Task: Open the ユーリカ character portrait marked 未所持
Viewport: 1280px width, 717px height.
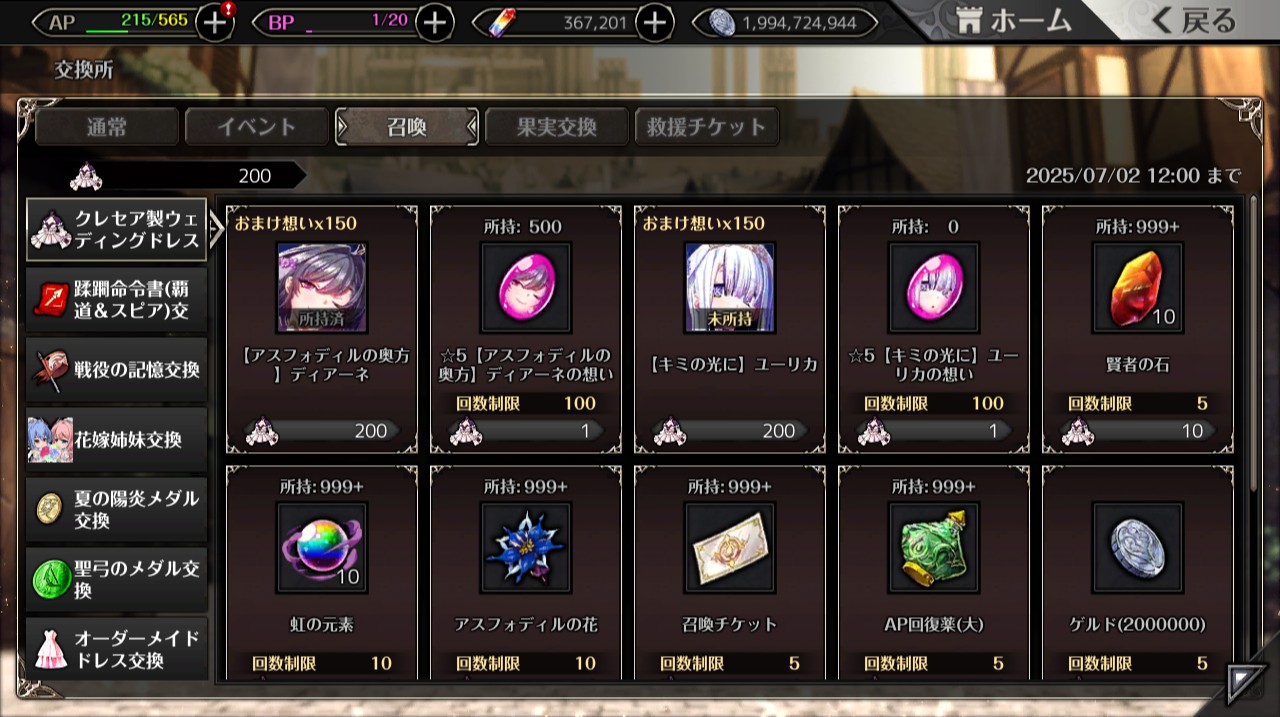Action: pos(730,287)
